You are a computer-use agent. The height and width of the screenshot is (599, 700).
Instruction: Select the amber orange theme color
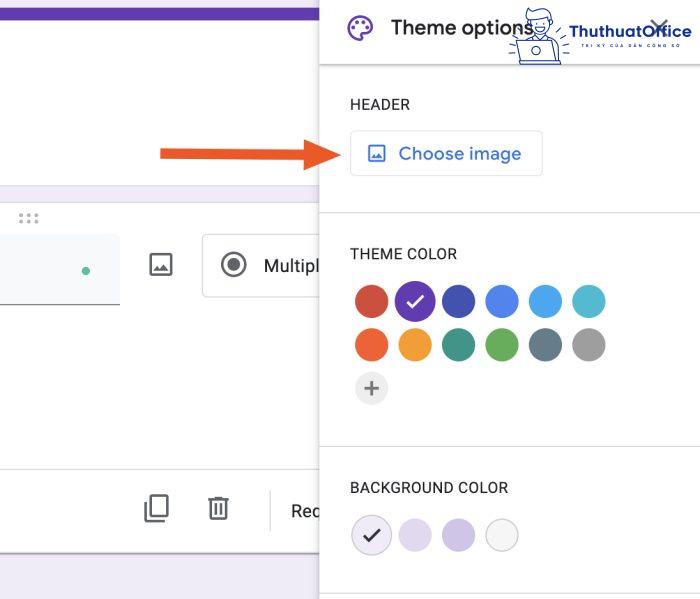point(415,345)
